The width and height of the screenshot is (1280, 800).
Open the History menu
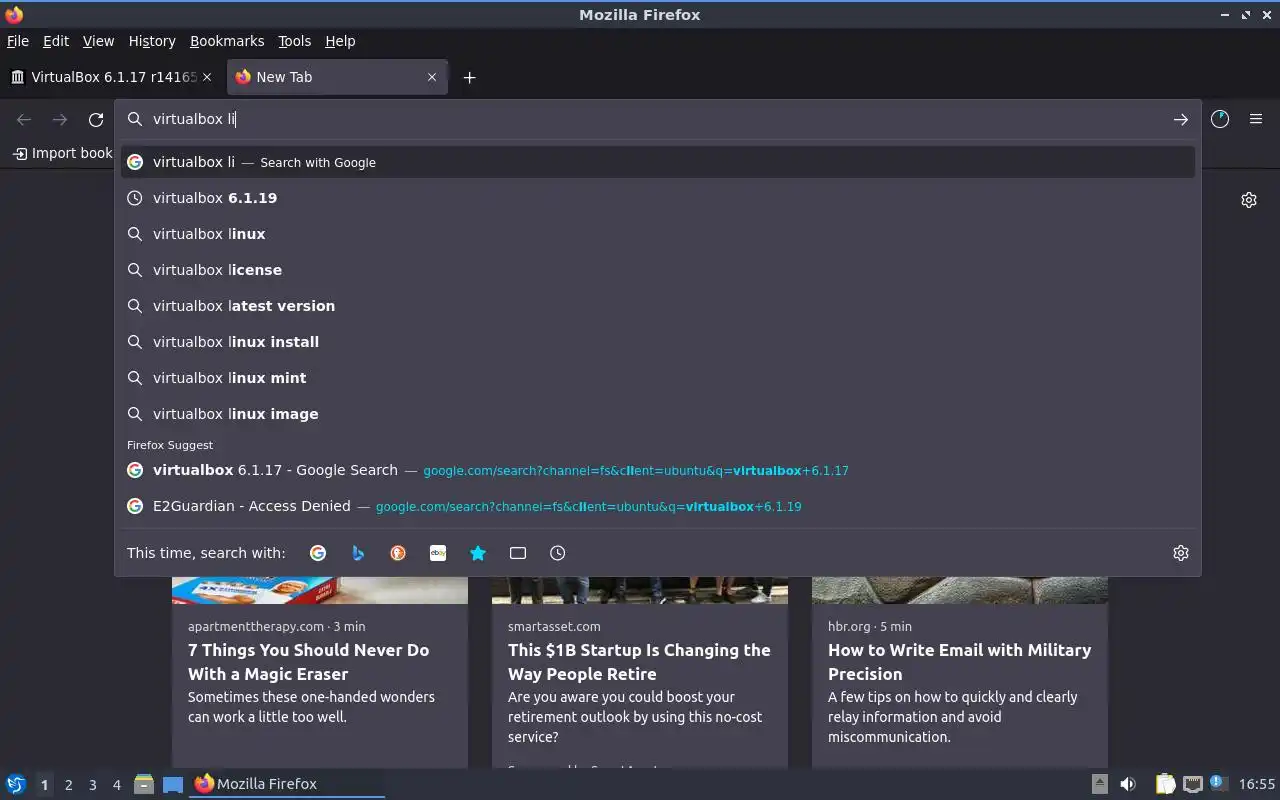[x=152, y=41]
